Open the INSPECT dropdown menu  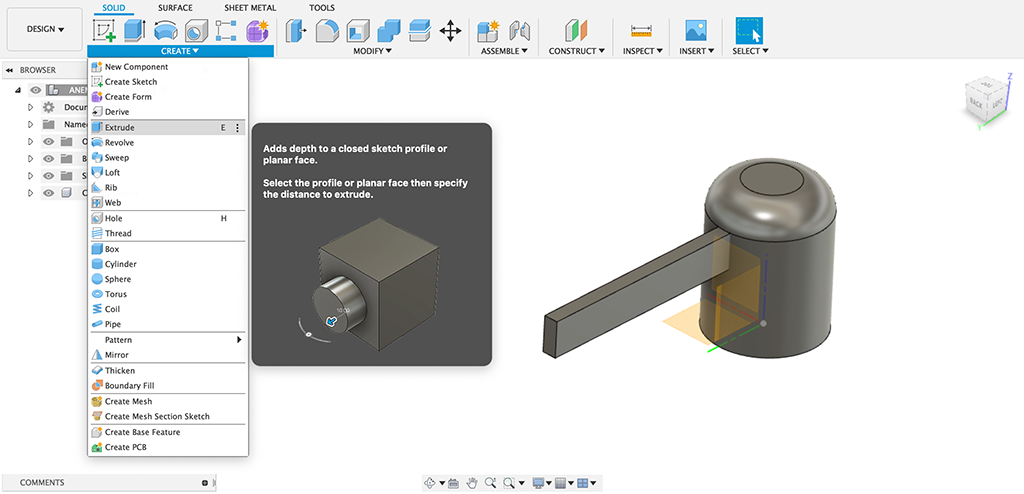[x=643, y=51]
